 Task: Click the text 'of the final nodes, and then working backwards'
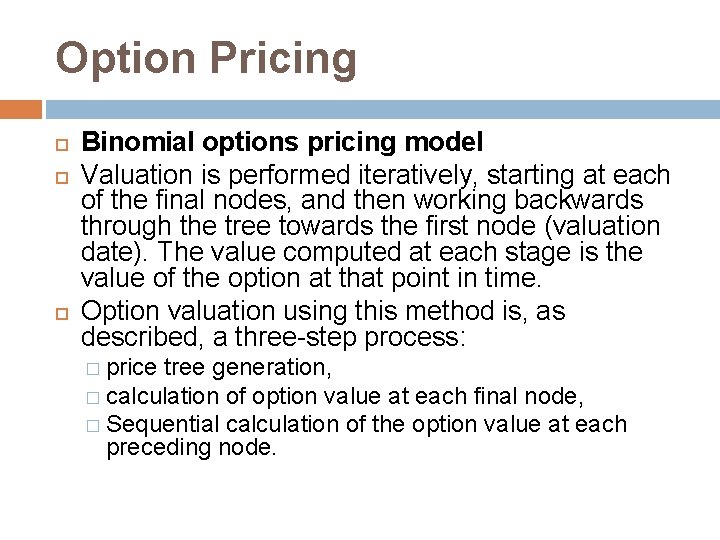point(365,200)
